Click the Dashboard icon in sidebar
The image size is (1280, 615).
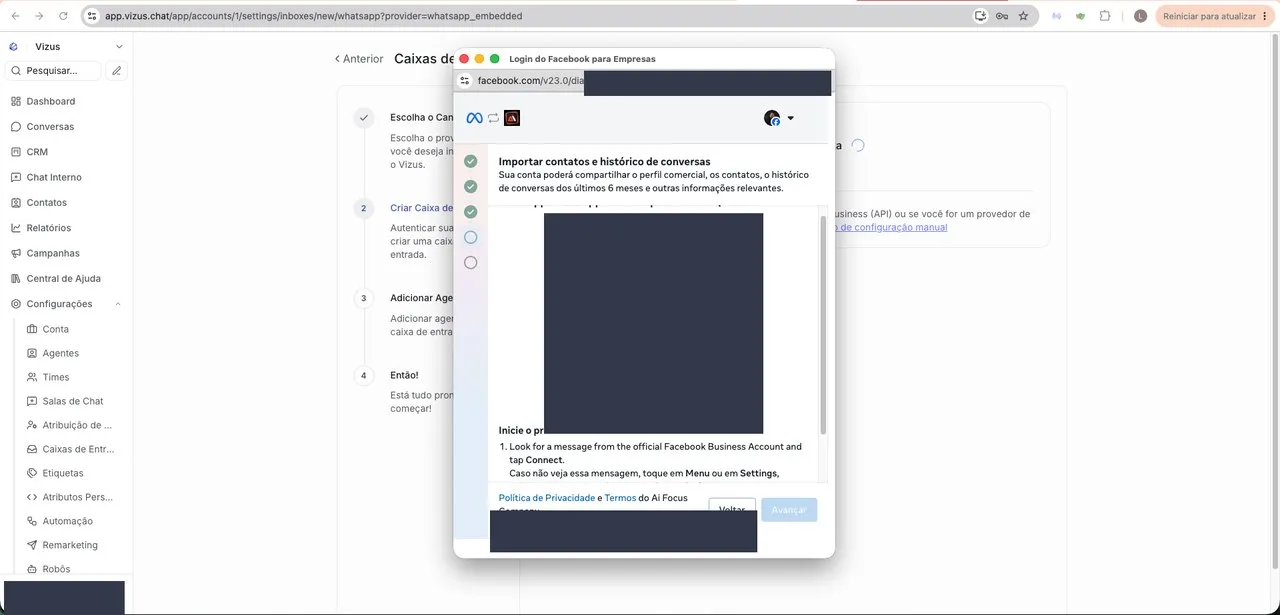(16, 101)
